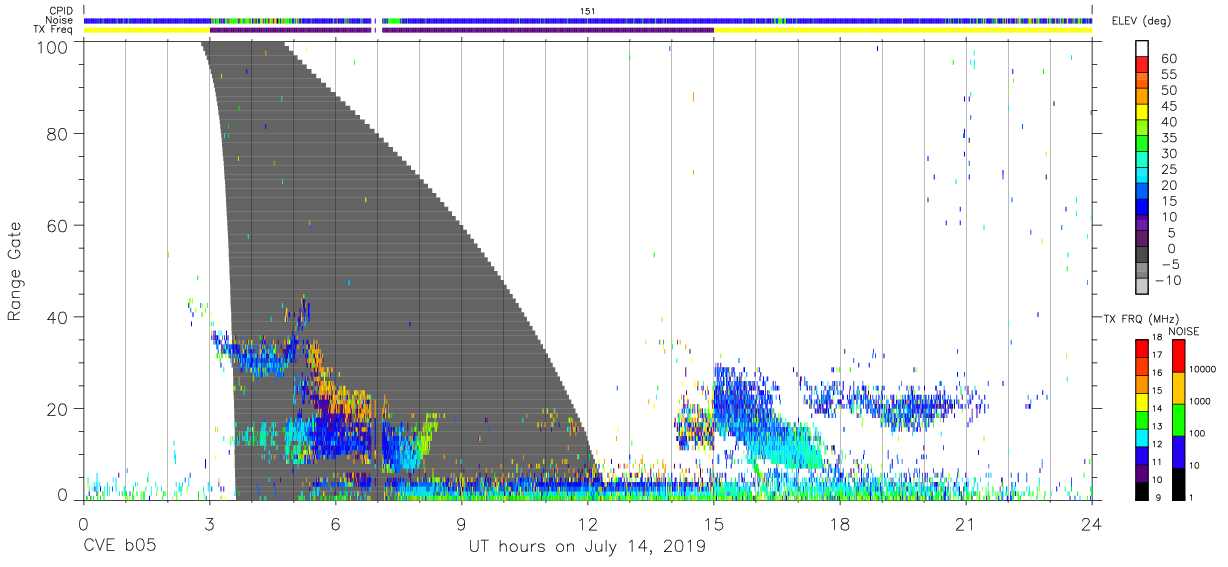Click the UT hours on July 14, 2019 title

(587, 546)
